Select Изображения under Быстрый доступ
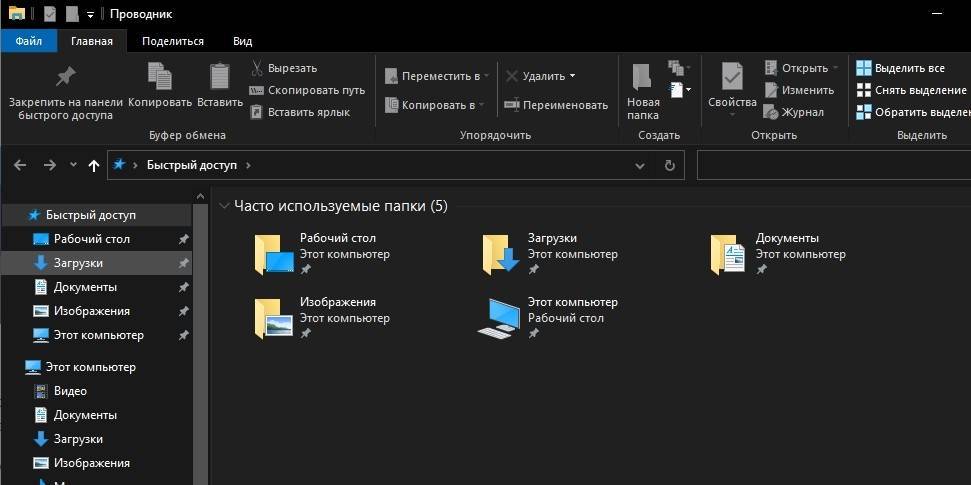Screen dimensions: 971x485 pos(97,311)
